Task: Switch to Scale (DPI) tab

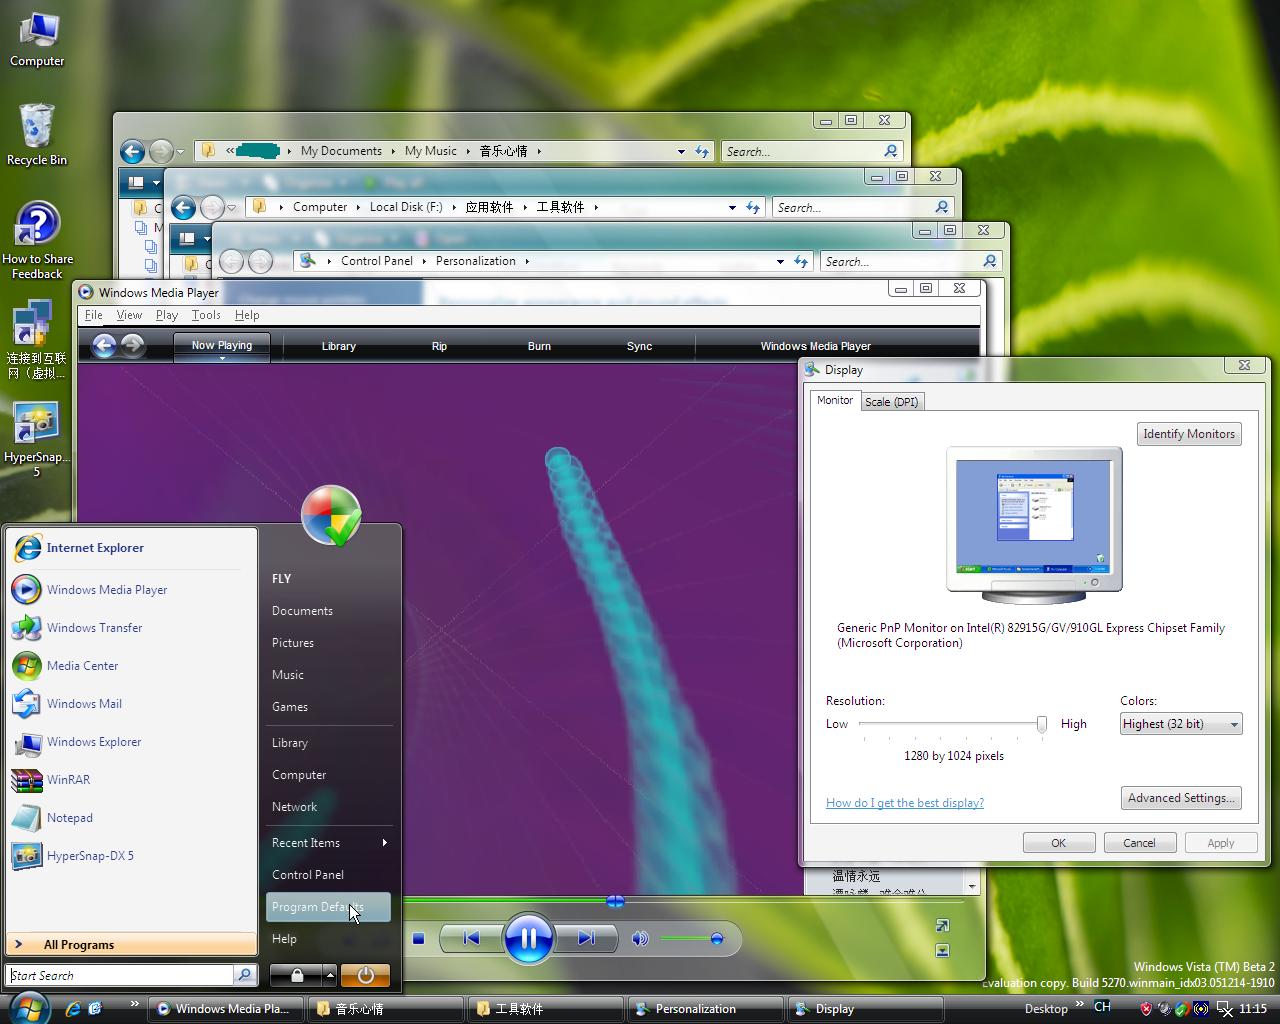Action: 891,402
